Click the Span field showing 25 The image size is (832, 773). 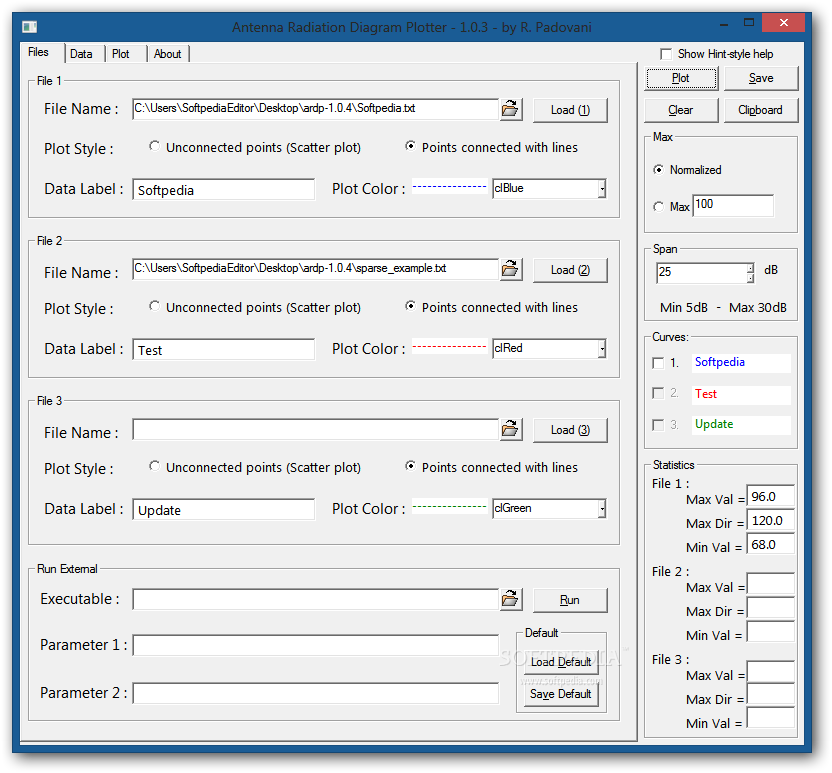pyautogui.click(x=701, y=273)
